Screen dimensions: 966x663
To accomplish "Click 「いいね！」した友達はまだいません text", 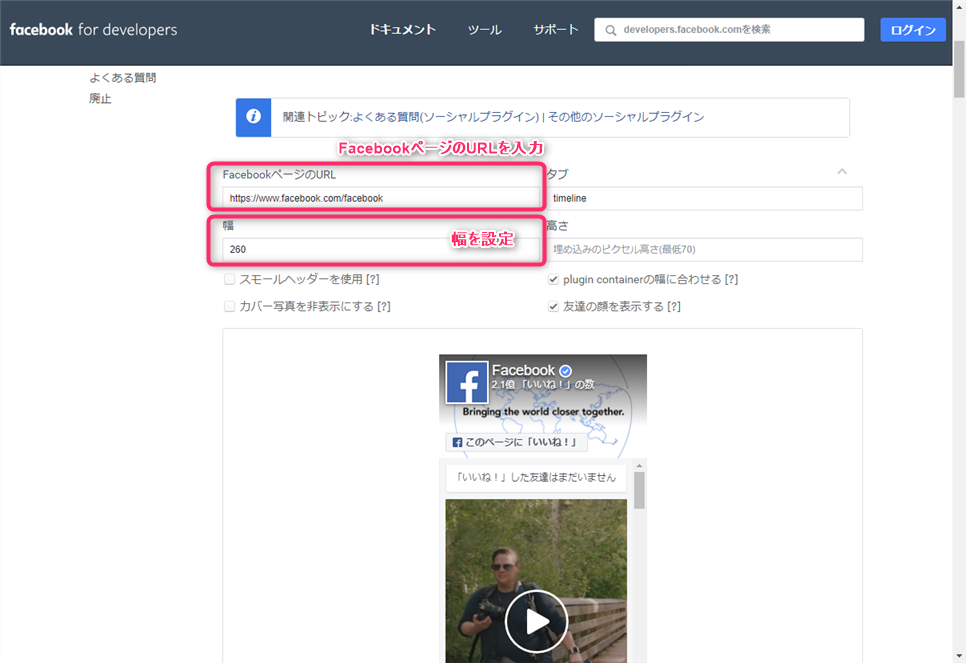I will (x=535, y=478).
